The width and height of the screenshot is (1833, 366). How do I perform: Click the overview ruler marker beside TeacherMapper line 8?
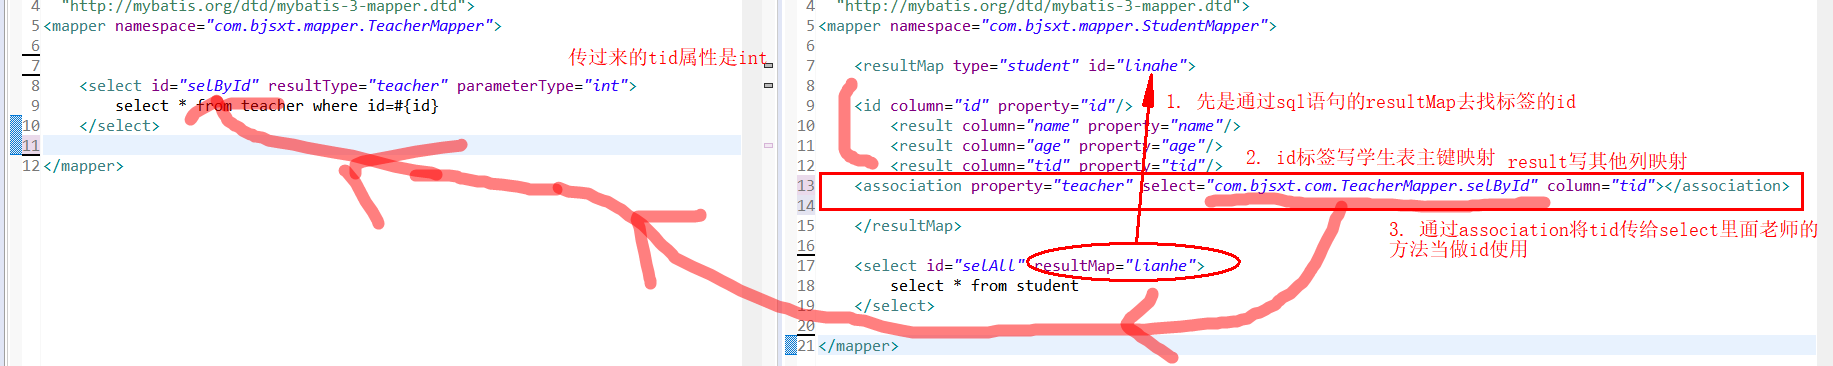tap(768, 86)
